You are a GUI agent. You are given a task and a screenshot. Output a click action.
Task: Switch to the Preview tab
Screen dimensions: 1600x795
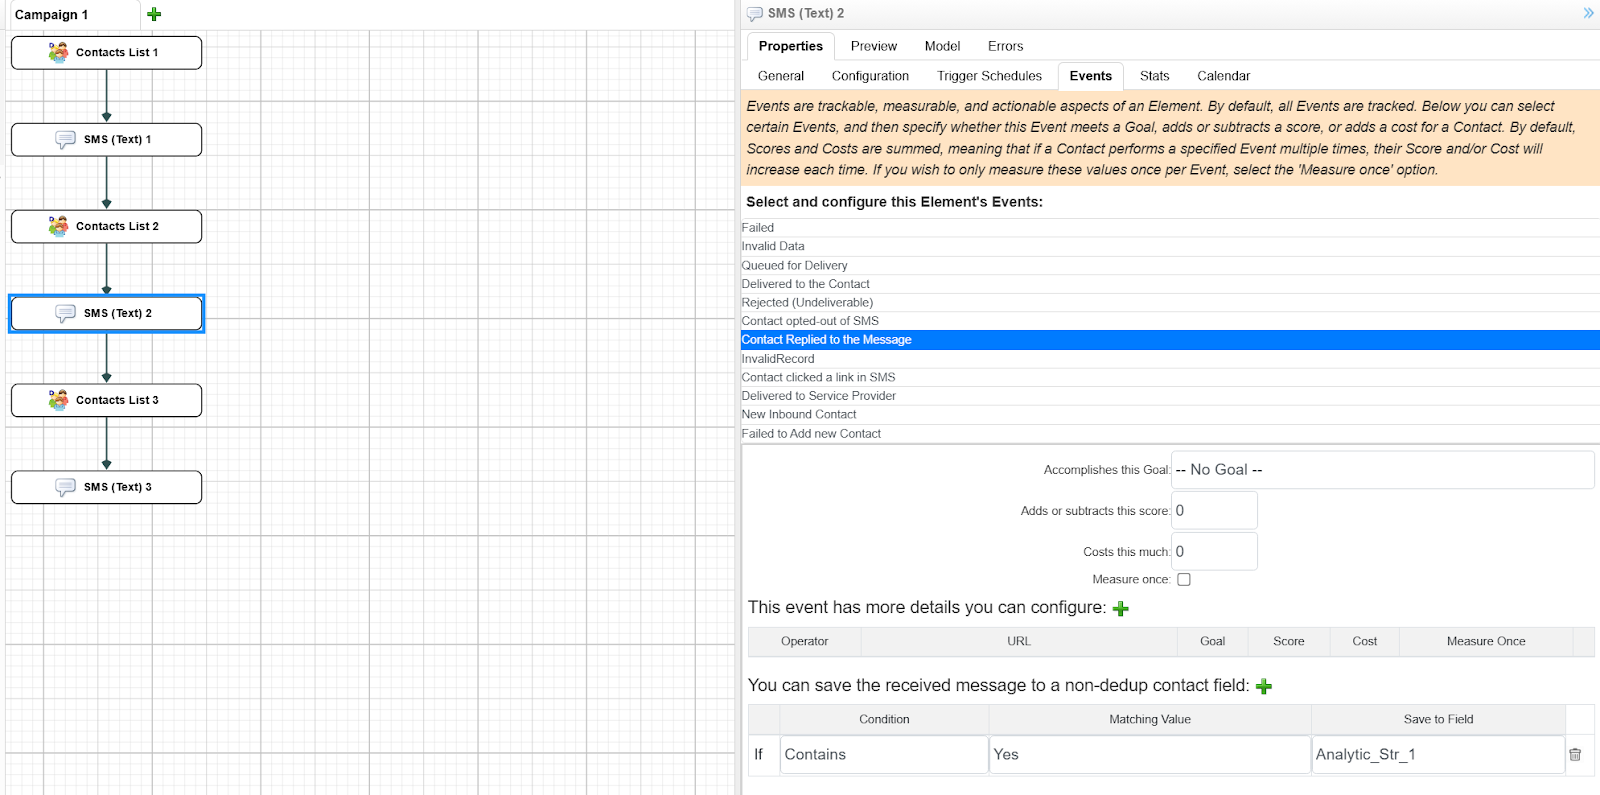874,46
